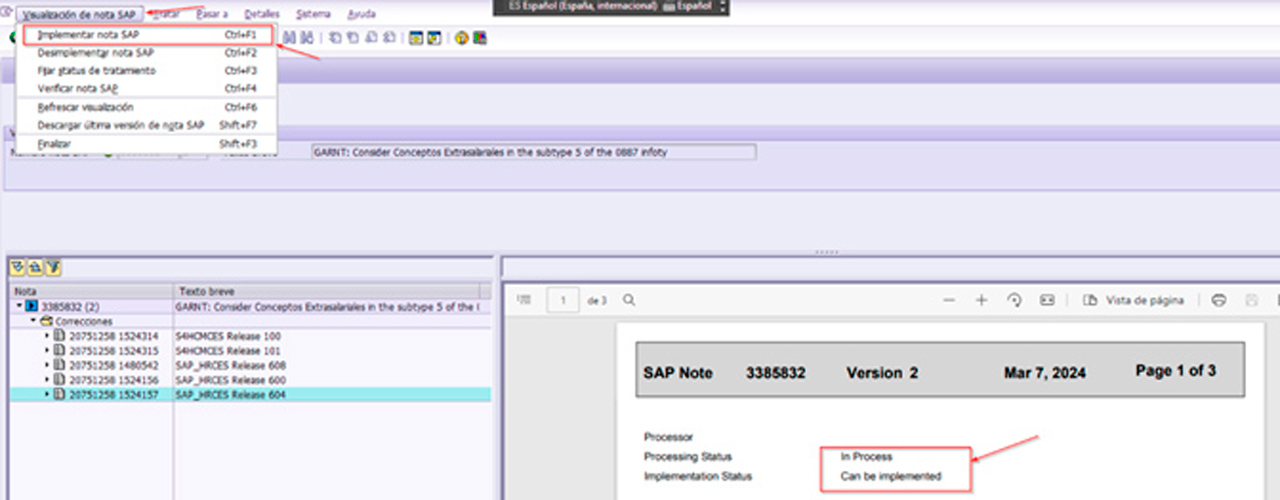Viewport: 1280px width, 500px height.
Task: Expand the 20751258 1524314 correction node
Action: click(x=47, y=336)
